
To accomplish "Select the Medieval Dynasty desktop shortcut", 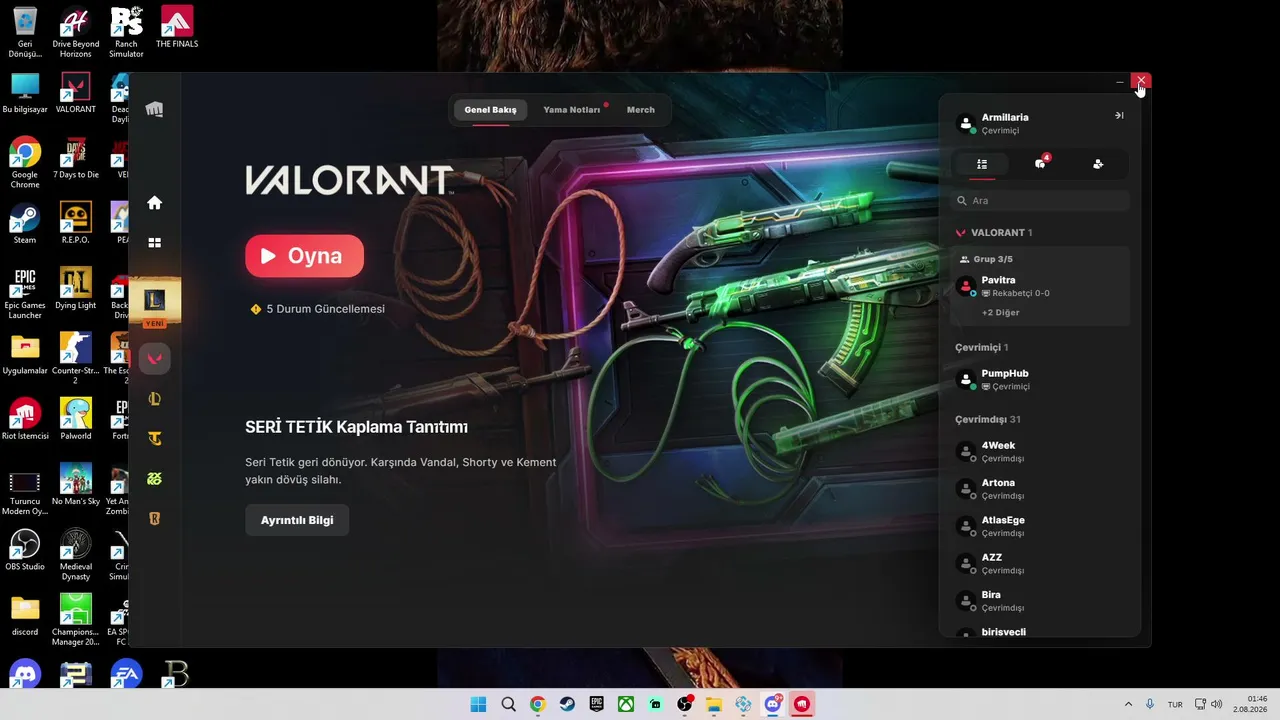I will [x=76, y=555].
